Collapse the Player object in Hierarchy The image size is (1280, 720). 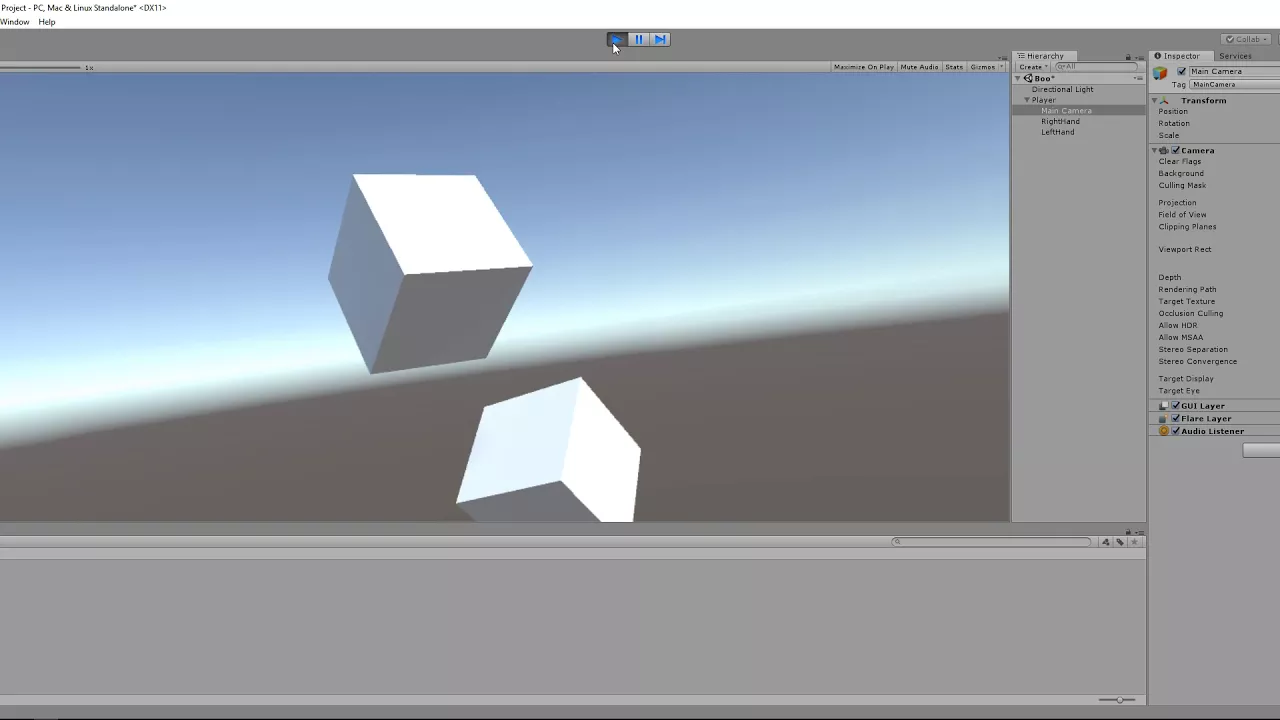click(1027, 100)
